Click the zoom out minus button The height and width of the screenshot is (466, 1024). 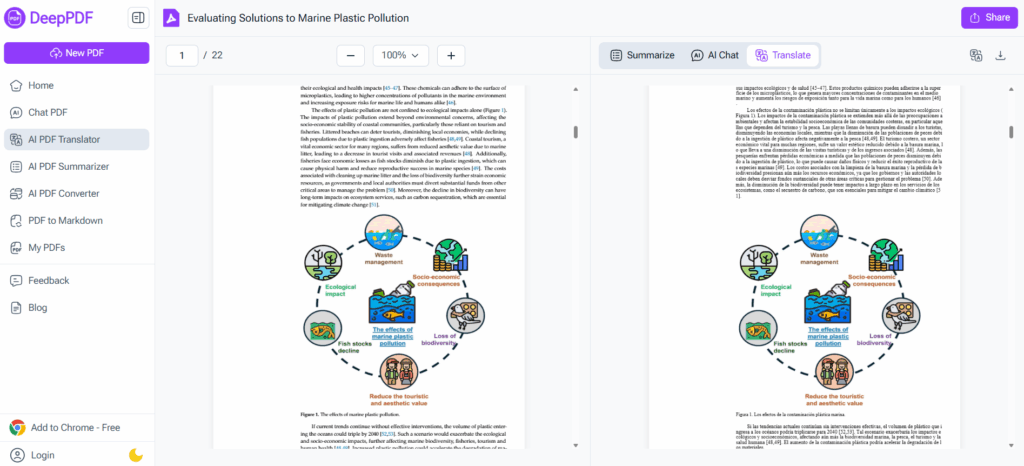(x=350, y=56)
